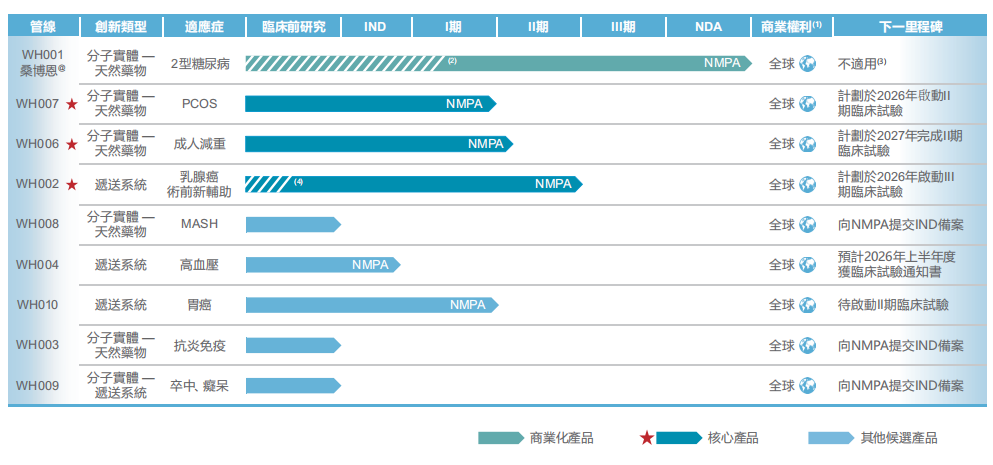The image size is (993, 465).
Task: Click the 管線 column header
Action: [x=43, y=27]
